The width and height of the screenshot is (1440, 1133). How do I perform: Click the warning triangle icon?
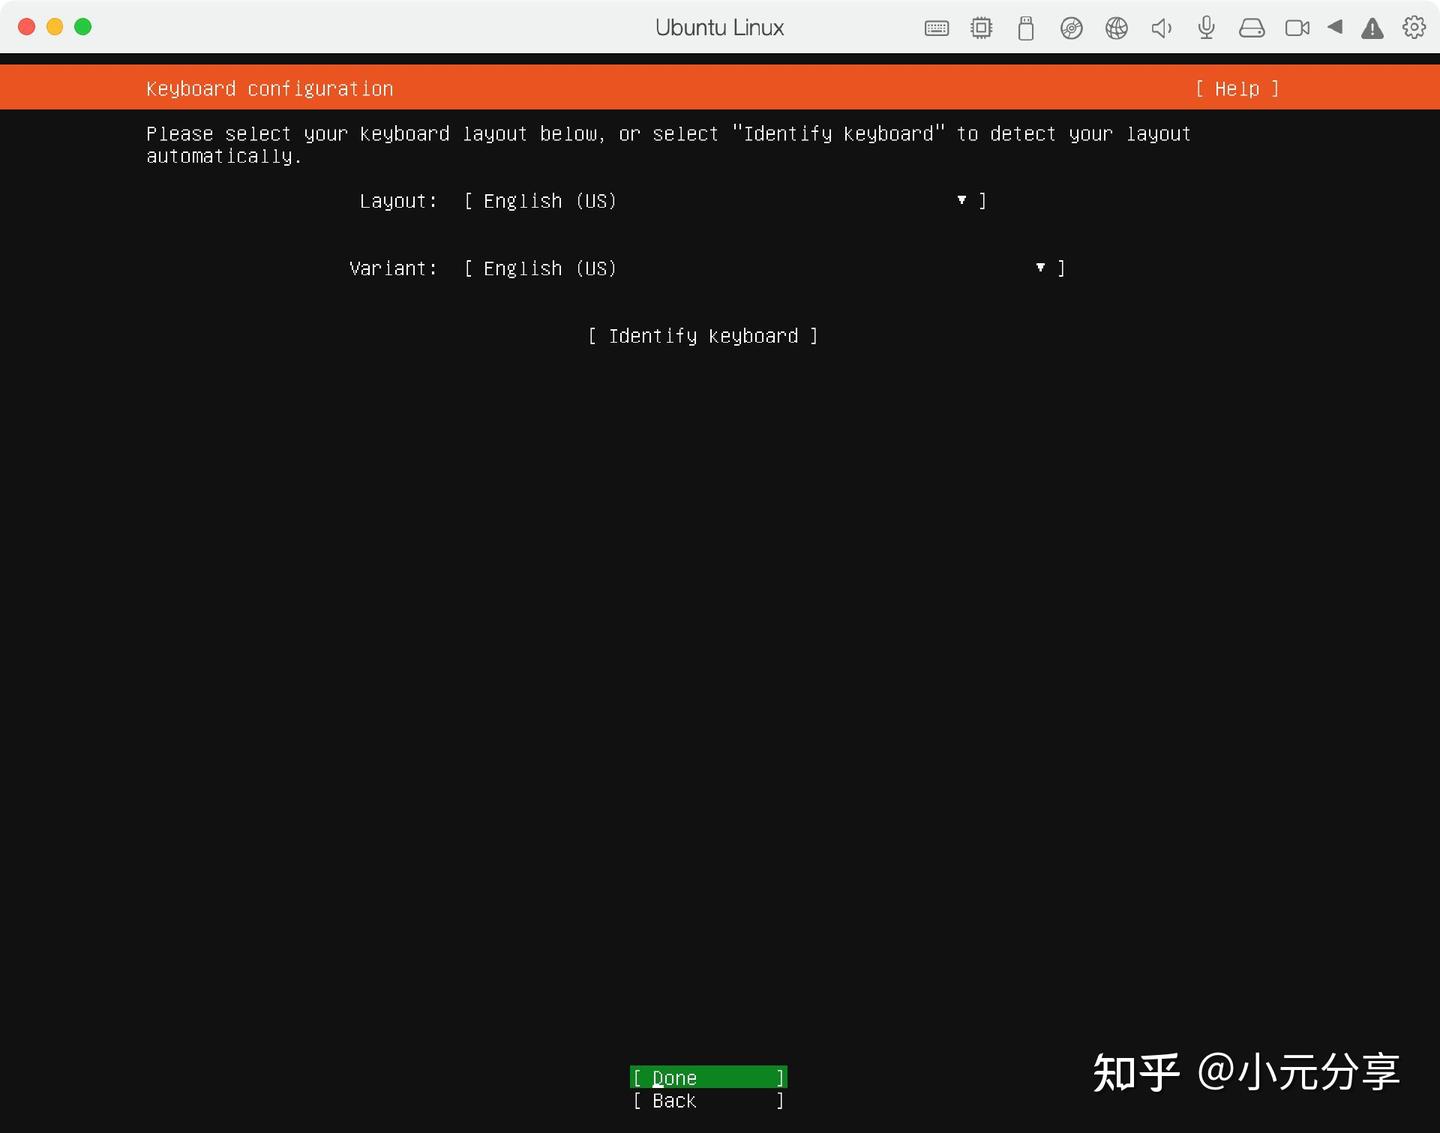click(1371, 27)
